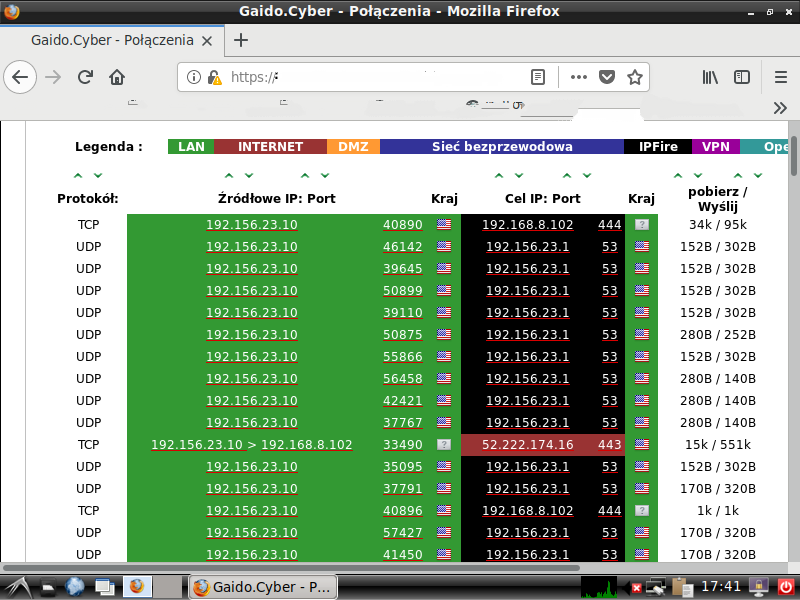This screenshot has height=600, width=800.
Task: Click the URL address field
Action: tap(380, 77)
